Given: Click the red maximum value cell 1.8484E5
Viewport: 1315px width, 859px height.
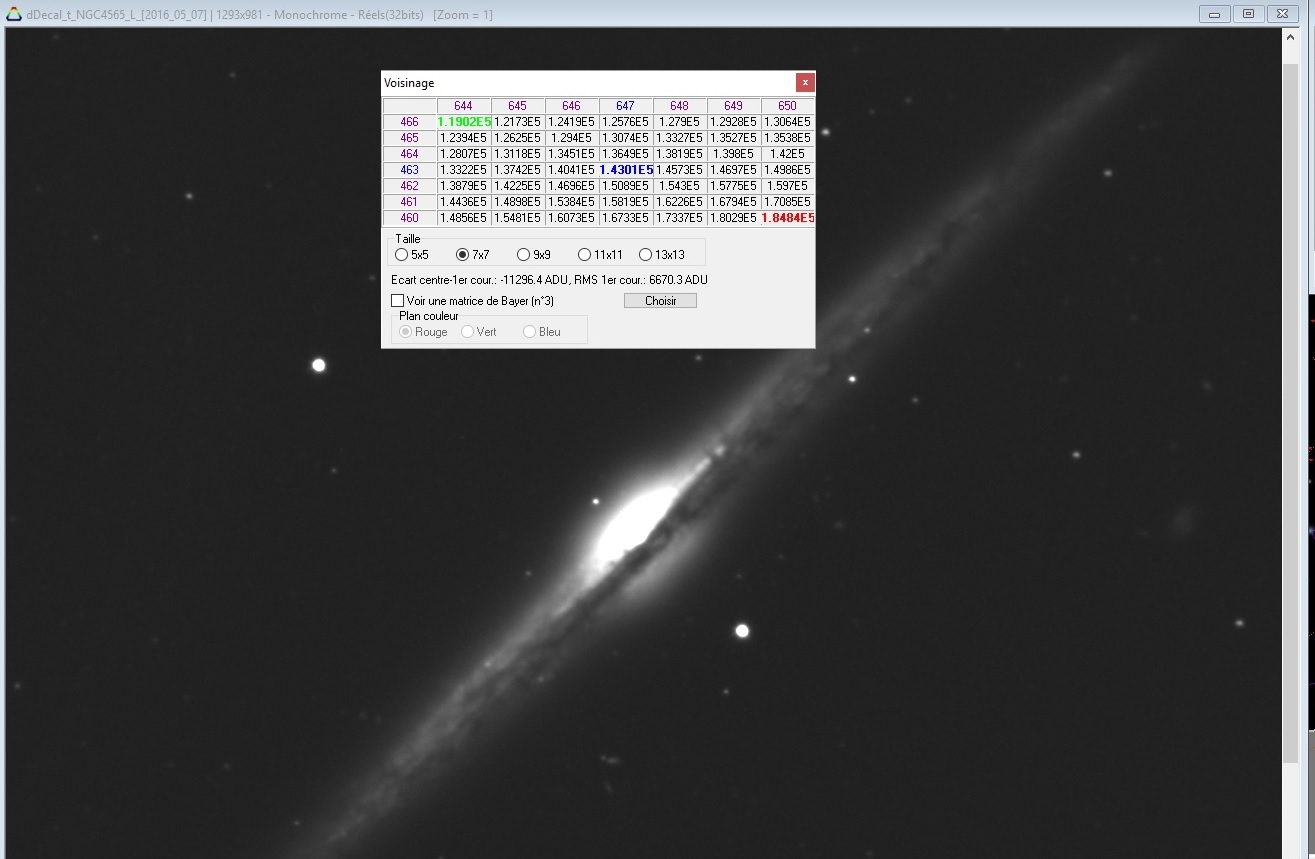Looking at the screenshot, I should (x=787, y=218).
